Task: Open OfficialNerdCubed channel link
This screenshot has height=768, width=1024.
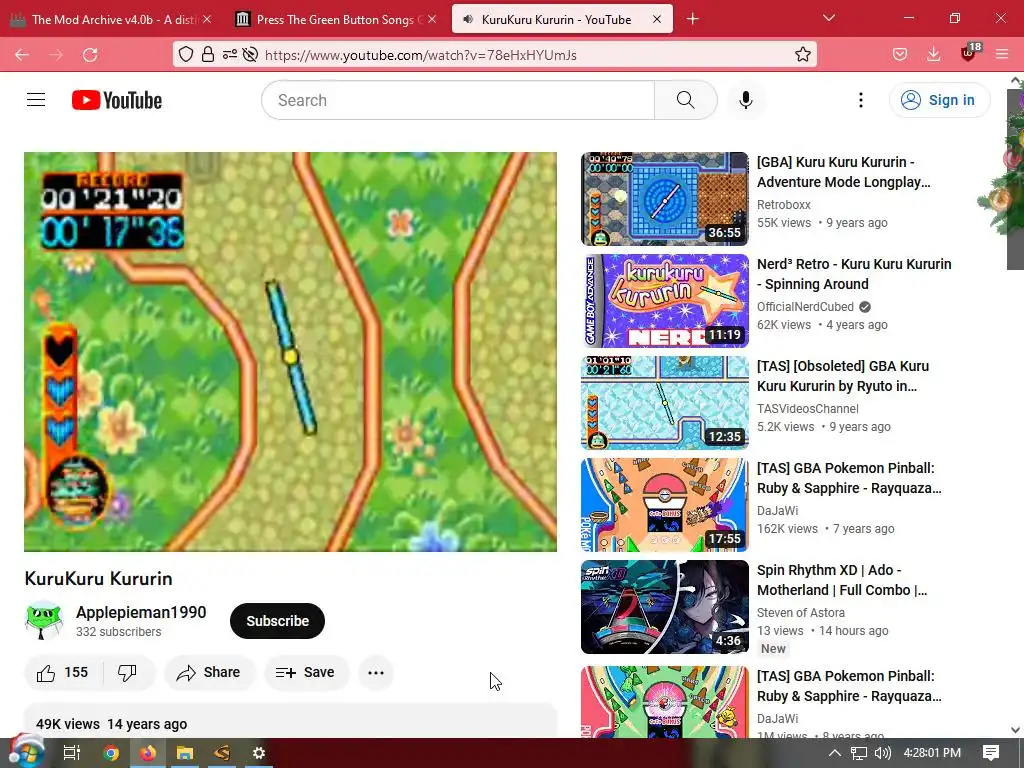Action: point(805,307)
